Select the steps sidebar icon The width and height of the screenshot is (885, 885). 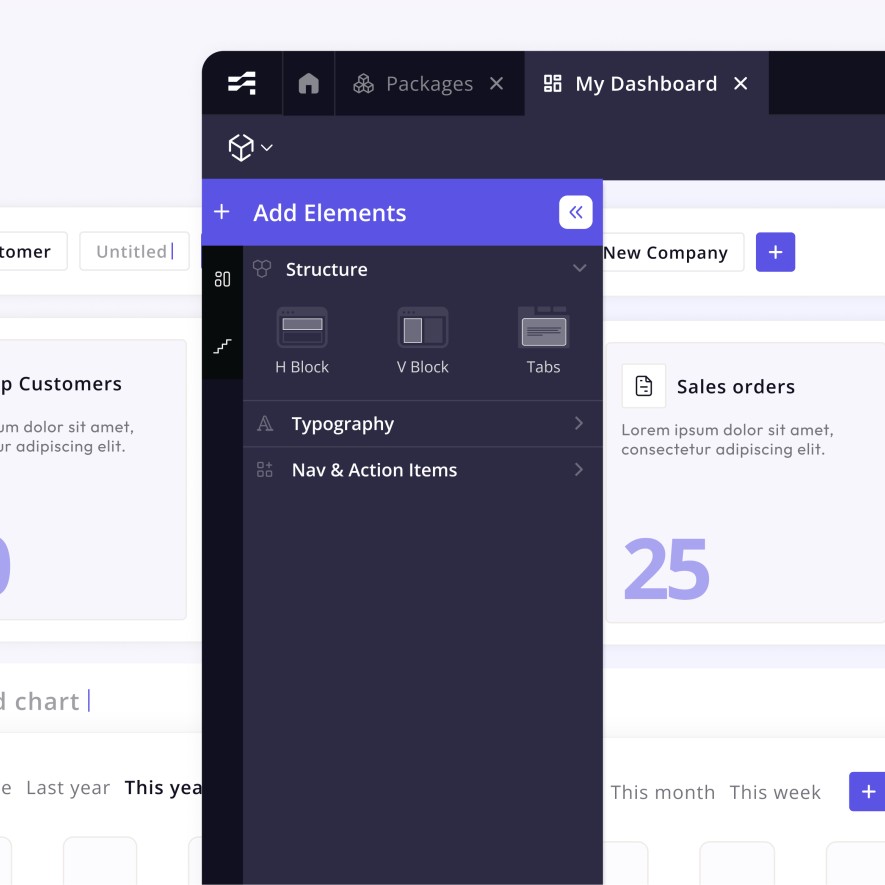[222, 346]
